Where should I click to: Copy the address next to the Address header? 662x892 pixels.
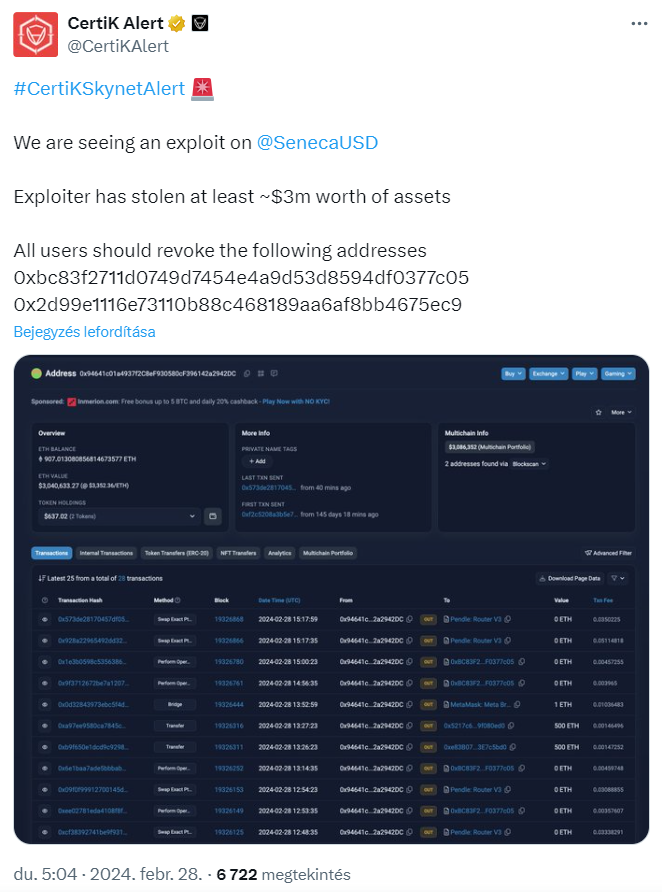247,374
